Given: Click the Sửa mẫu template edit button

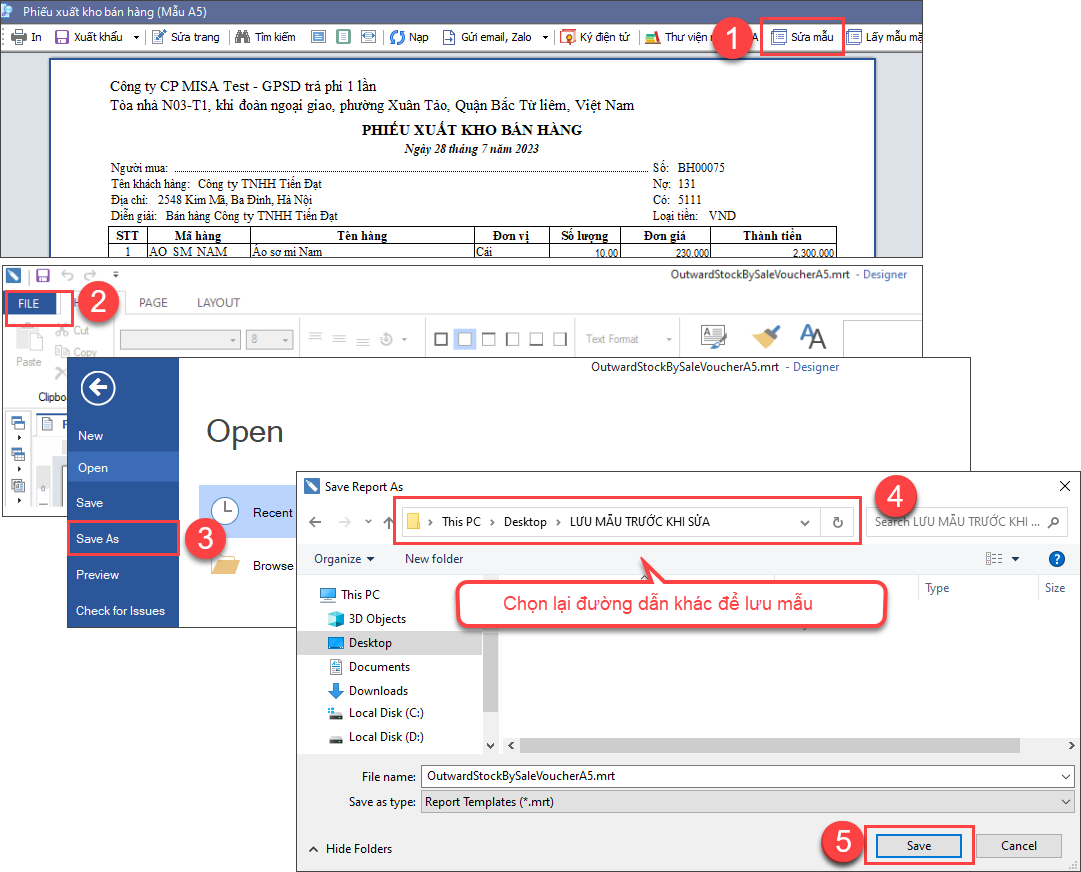Looking at the screenshot, I should [802, 37].
